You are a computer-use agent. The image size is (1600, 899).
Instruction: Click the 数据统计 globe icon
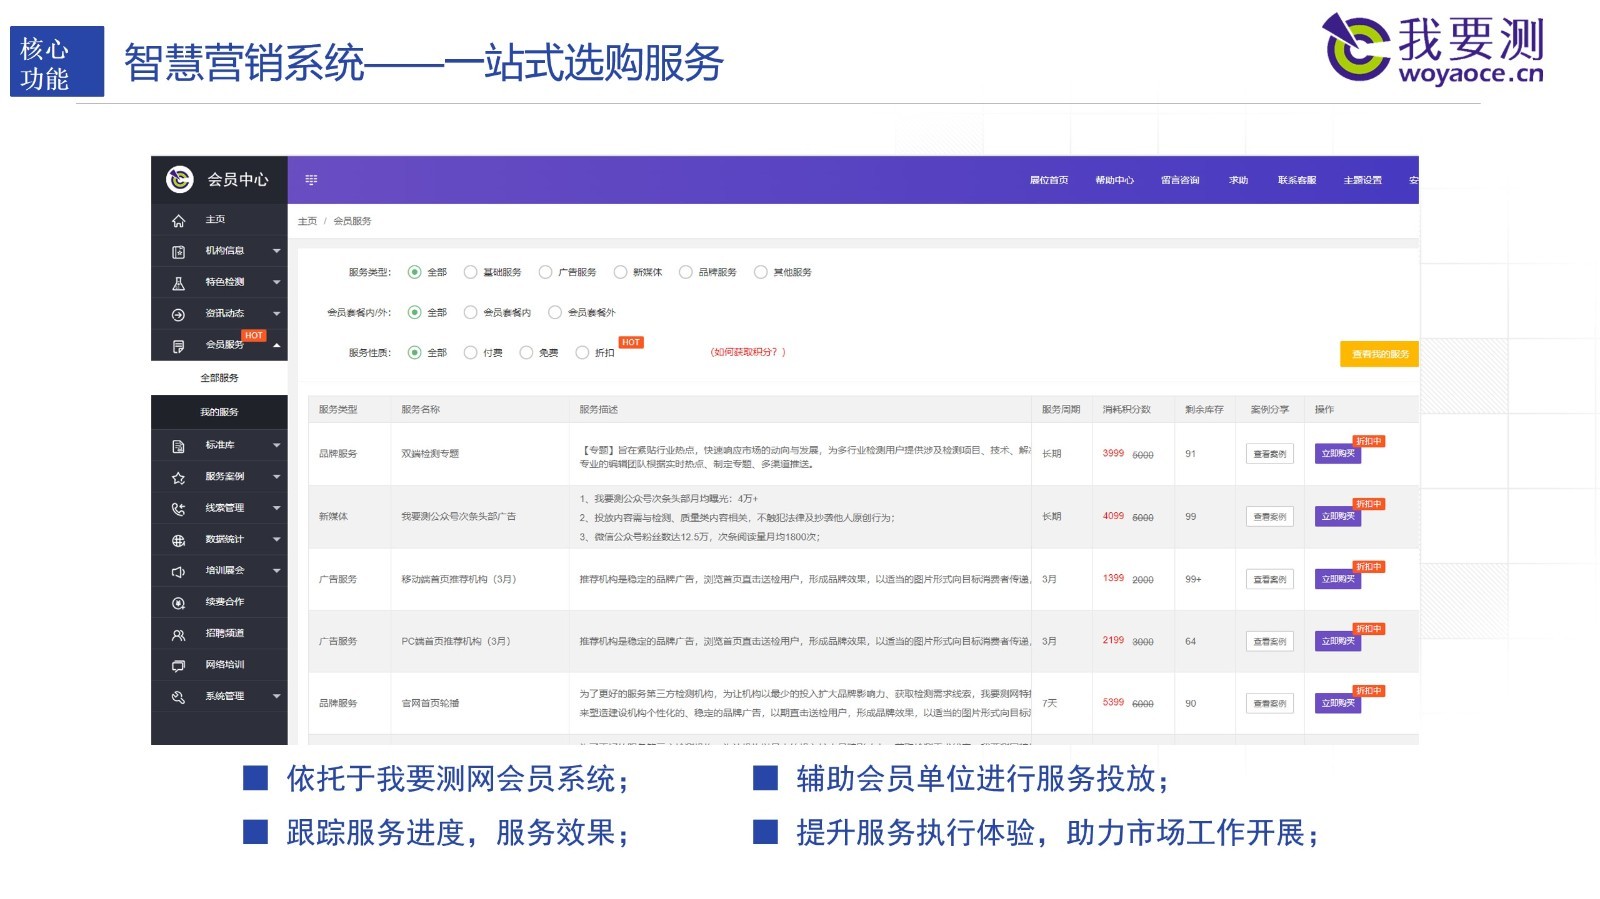coord(178,540)
